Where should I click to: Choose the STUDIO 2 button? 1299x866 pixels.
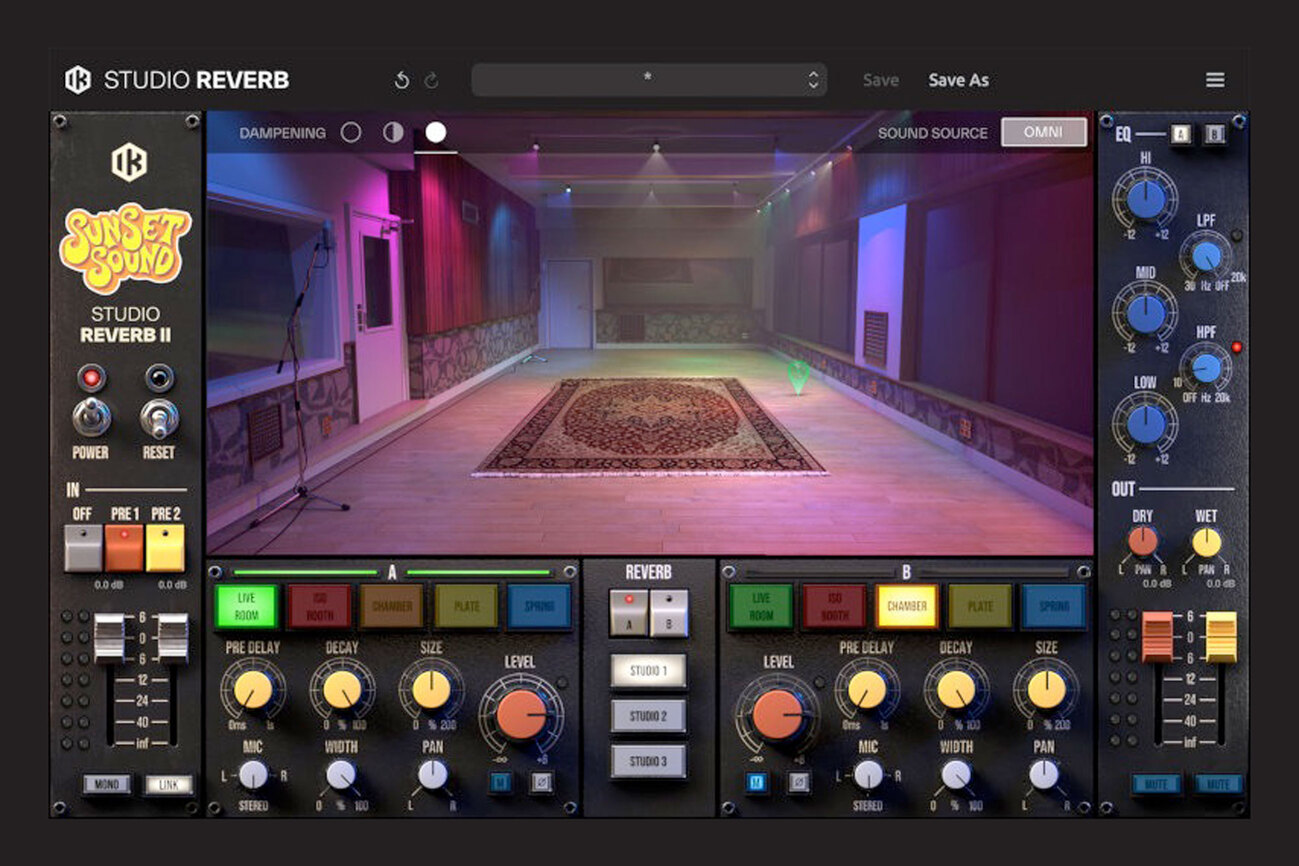(x=649, y=716)
